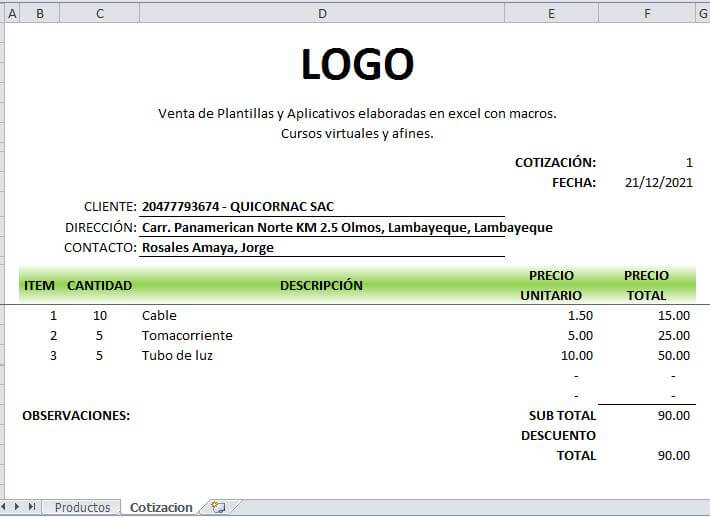Select the contact cell Rosales Amaya, Jorge
Screen dimensions: 710x517
click(x=207, y=247)
